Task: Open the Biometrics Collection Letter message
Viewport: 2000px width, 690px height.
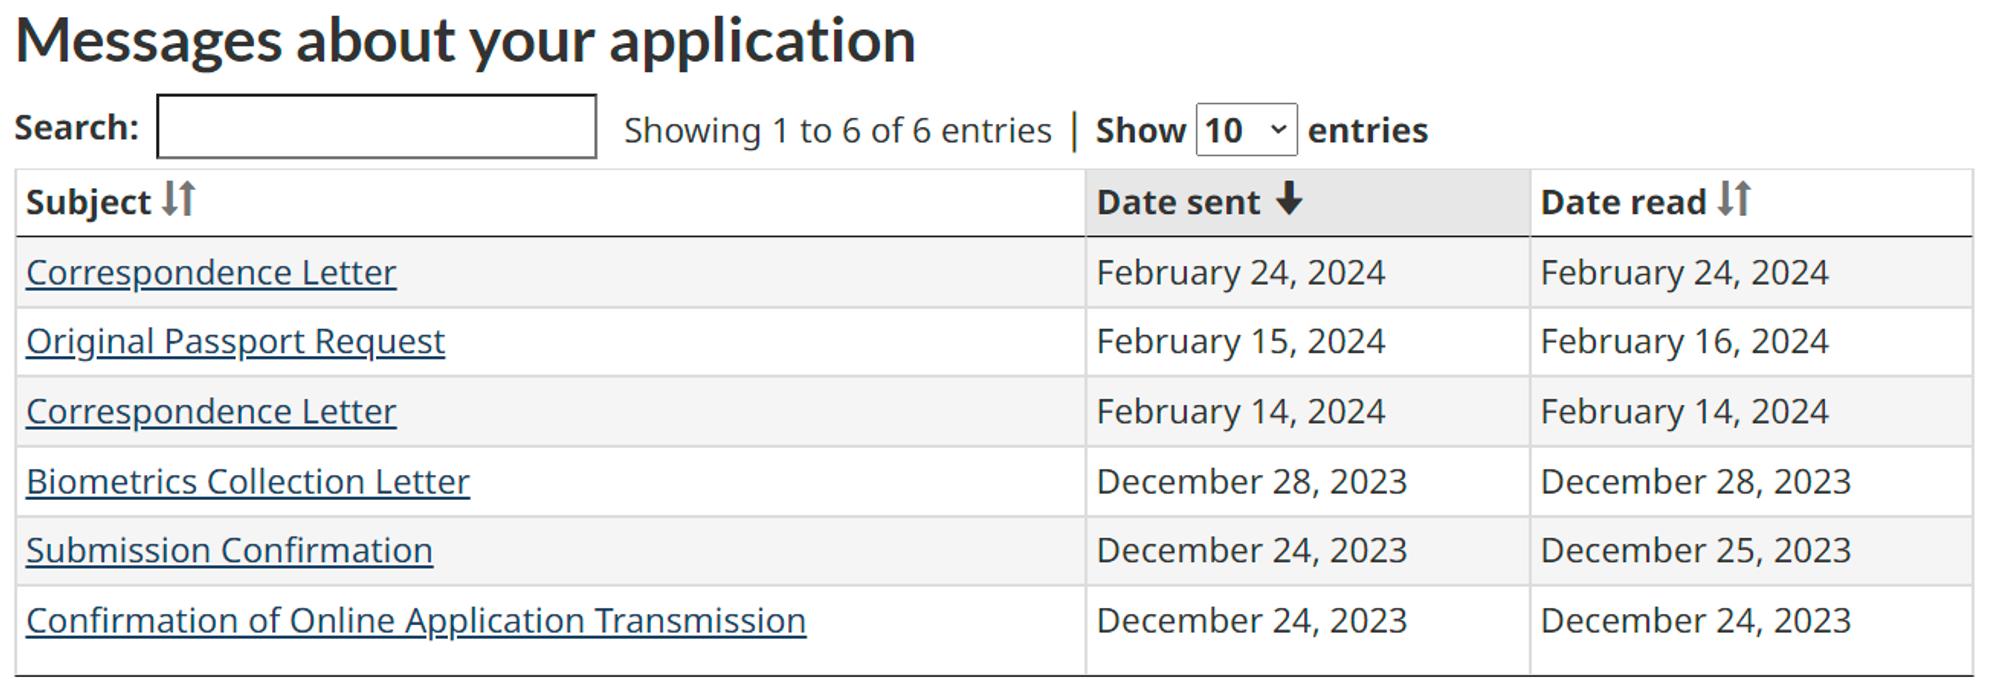Action: [247, 482]
